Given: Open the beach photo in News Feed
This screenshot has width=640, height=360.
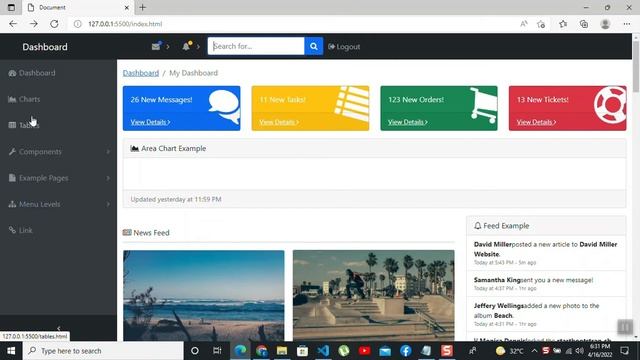Looking at the screenshot, I should click(204, 296).
